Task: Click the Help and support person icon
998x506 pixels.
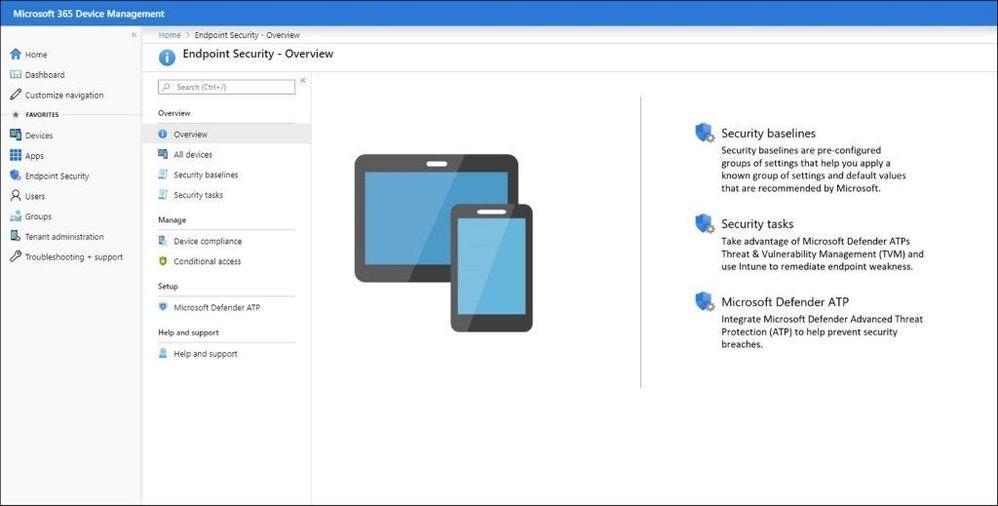Action: 163,353
